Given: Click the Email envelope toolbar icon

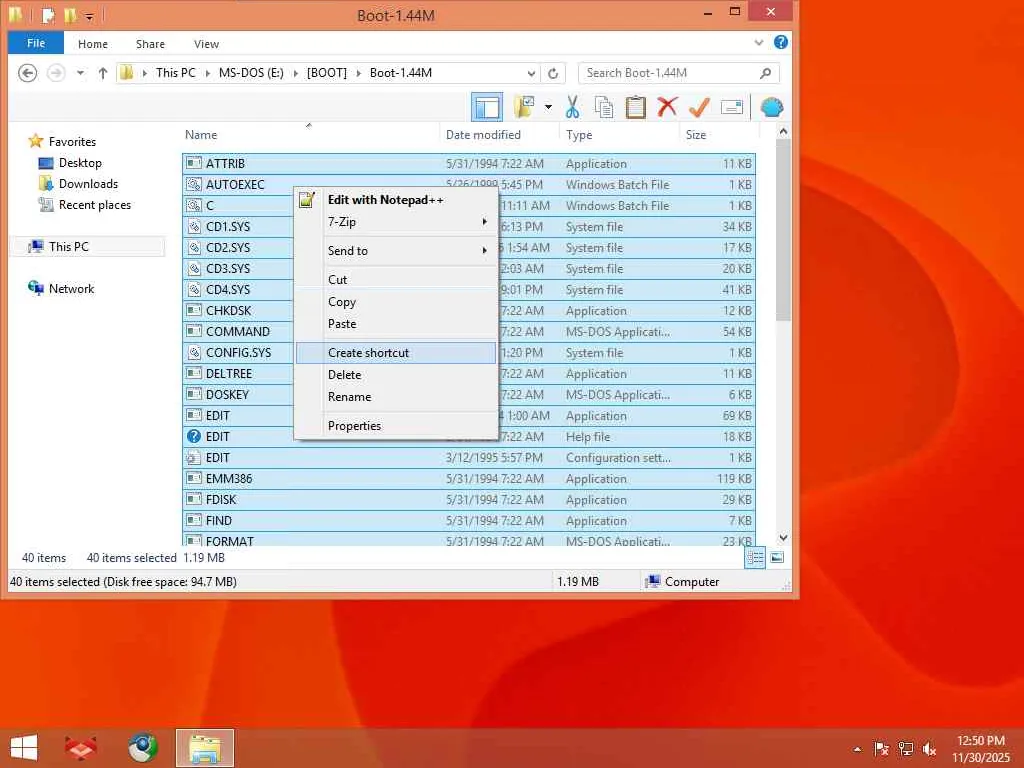Looking at the screenshot, I should (x=731, y=107).
